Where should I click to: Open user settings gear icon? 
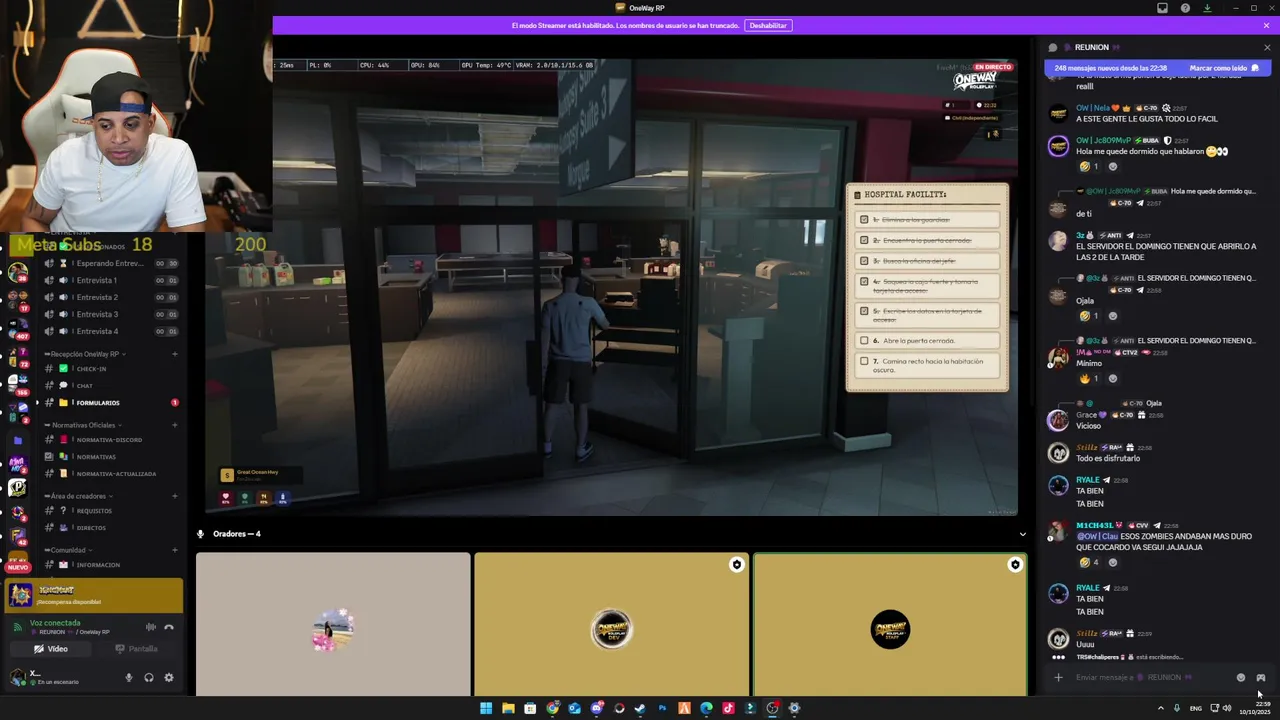pyautogui.click(x=169, y=677)
